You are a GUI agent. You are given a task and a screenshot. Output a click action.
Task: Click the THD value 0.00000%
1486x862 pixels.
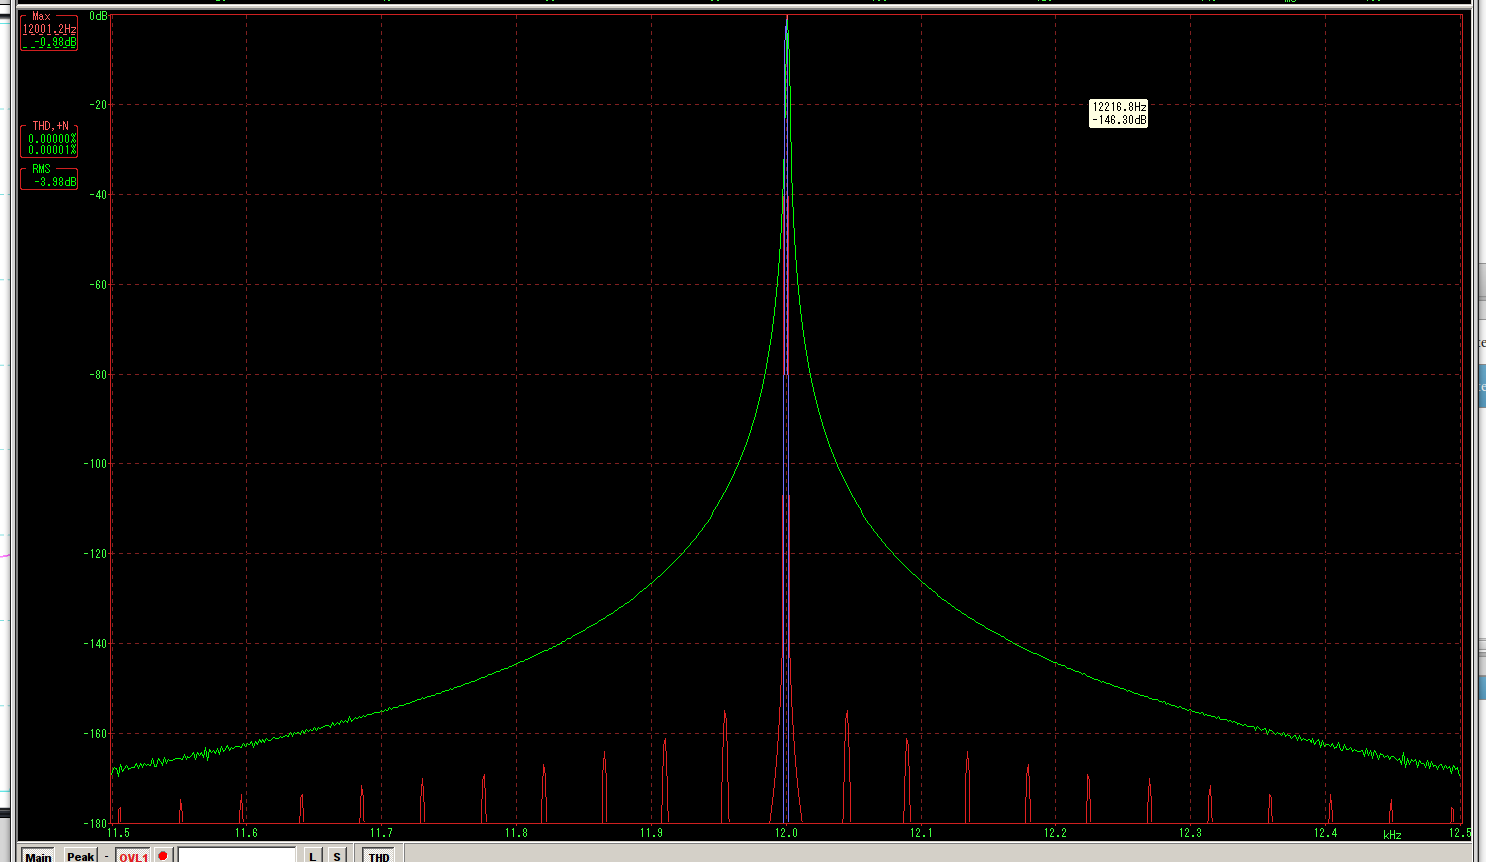(x=52, y=139)
